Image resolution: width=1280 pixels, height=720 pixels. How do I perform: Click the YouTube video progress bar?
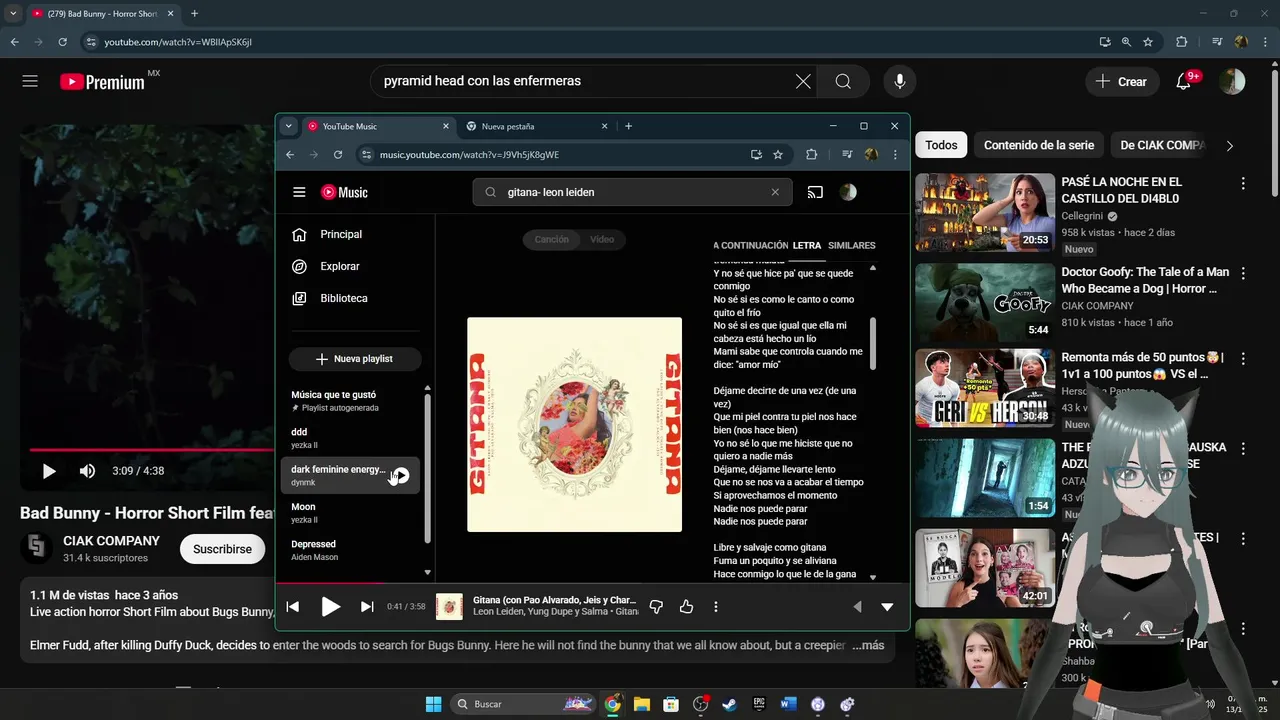(x=150, y=450)
